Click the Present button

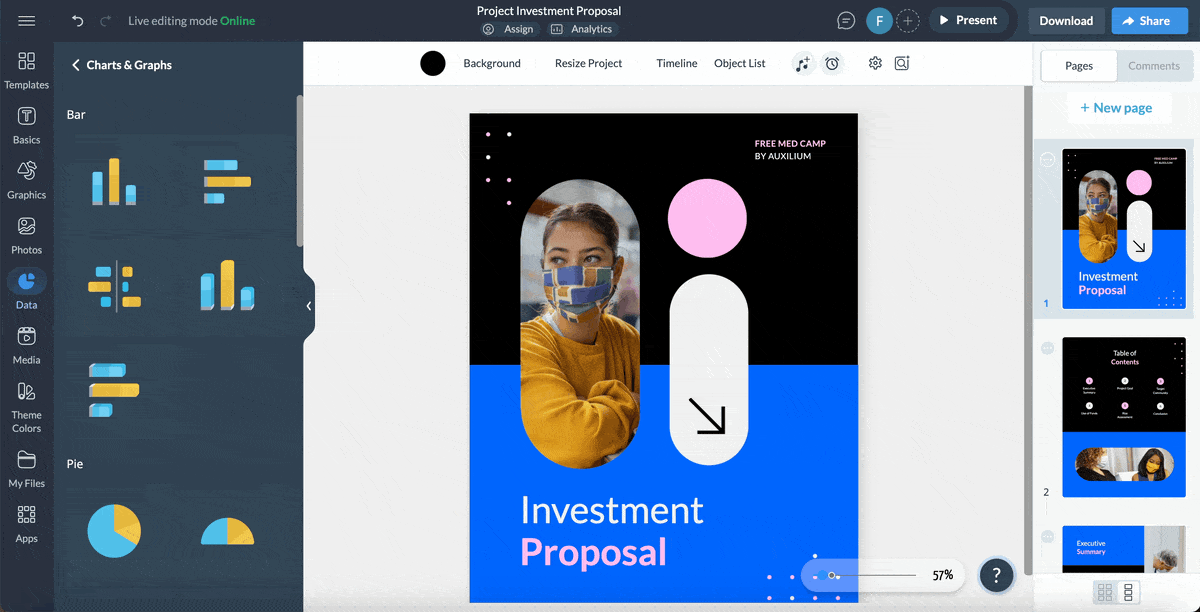pyautogui.click(x=968, y=19)
